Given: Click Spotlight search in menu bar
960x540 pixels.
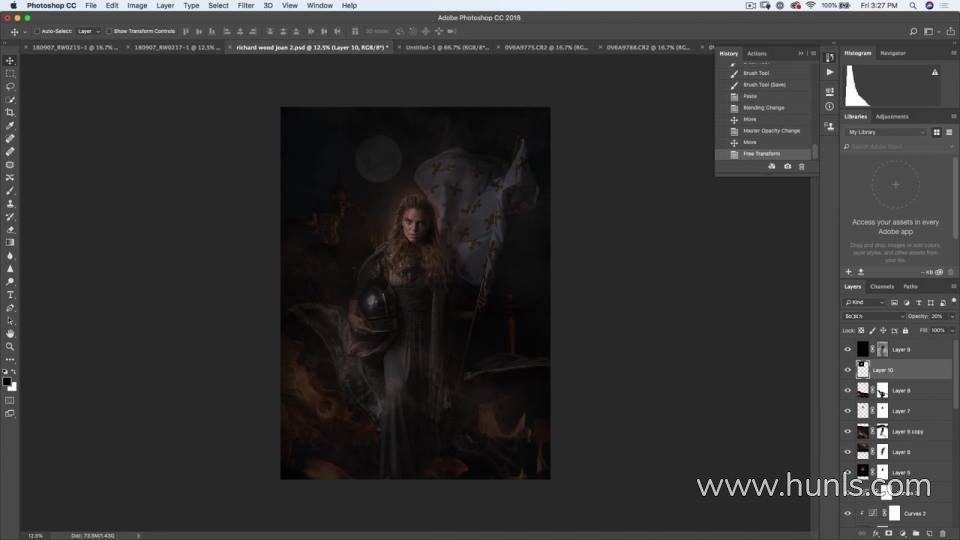Looking at the screenshot, I should click(x=913, y=6).
